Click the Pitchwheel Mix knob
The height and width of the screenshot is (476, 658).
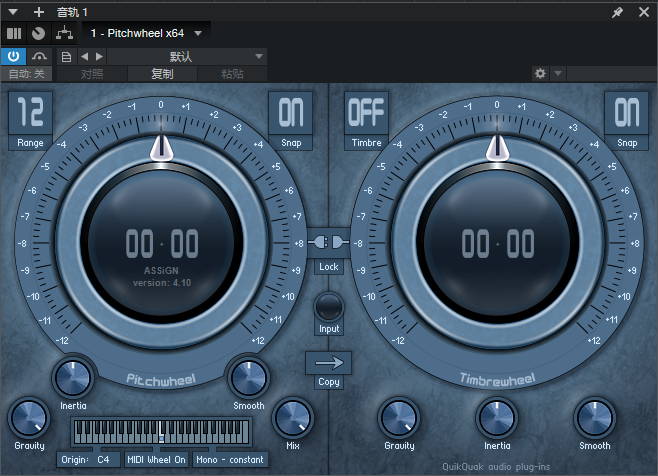(x=292, y=417)
